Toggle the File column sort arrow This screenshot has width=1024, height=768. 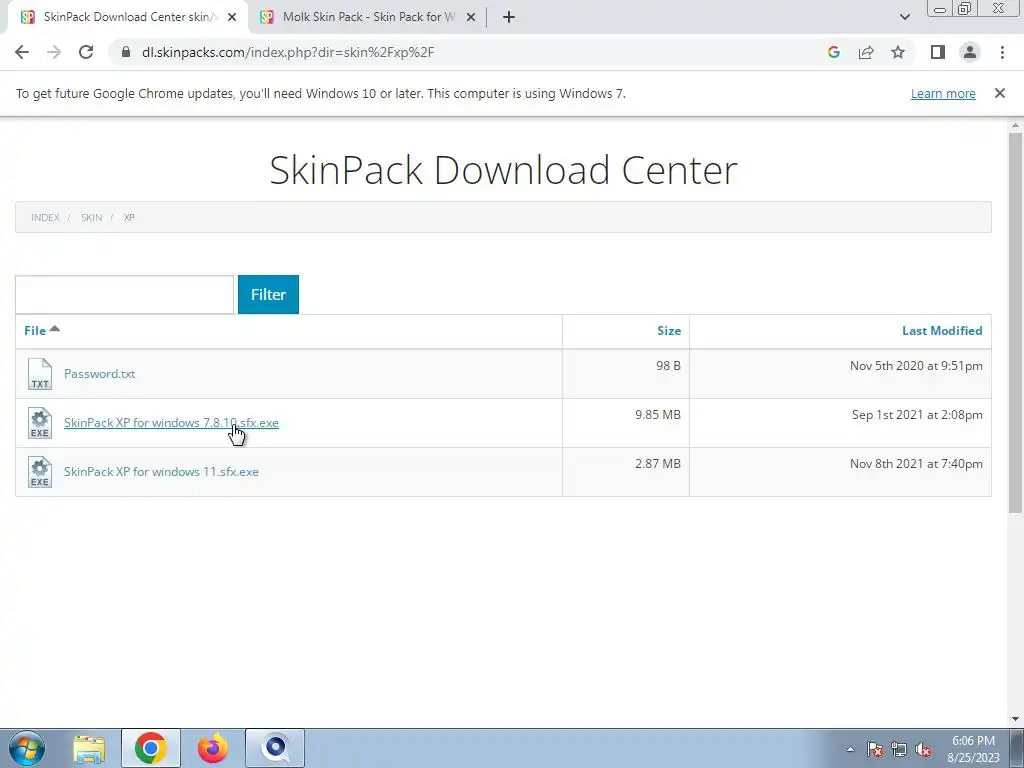[x=55, y=328]
